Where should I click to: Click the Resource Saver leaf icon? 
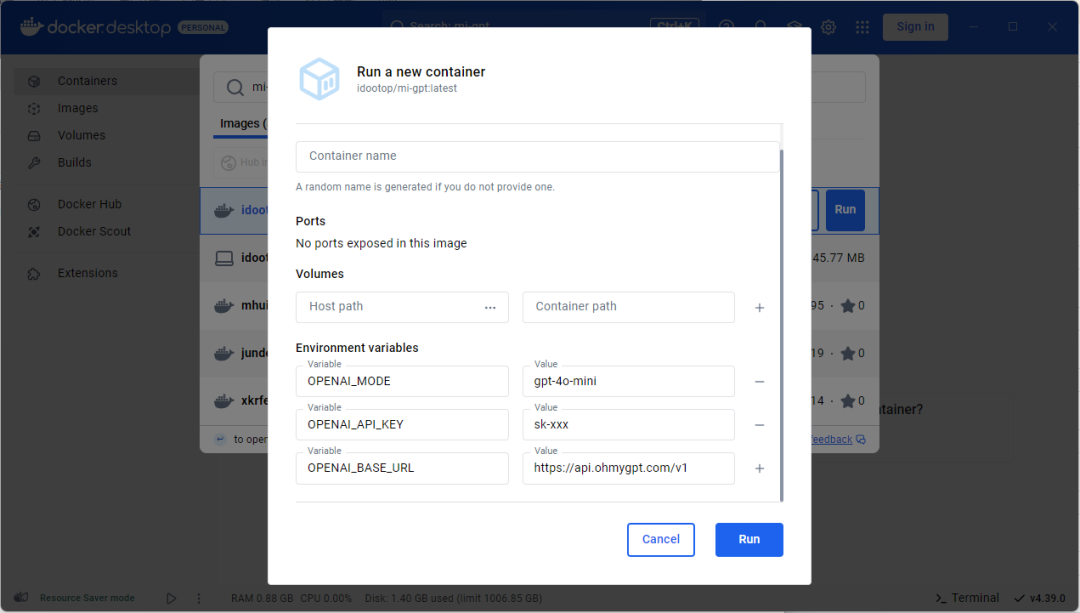tap(21, 597)
